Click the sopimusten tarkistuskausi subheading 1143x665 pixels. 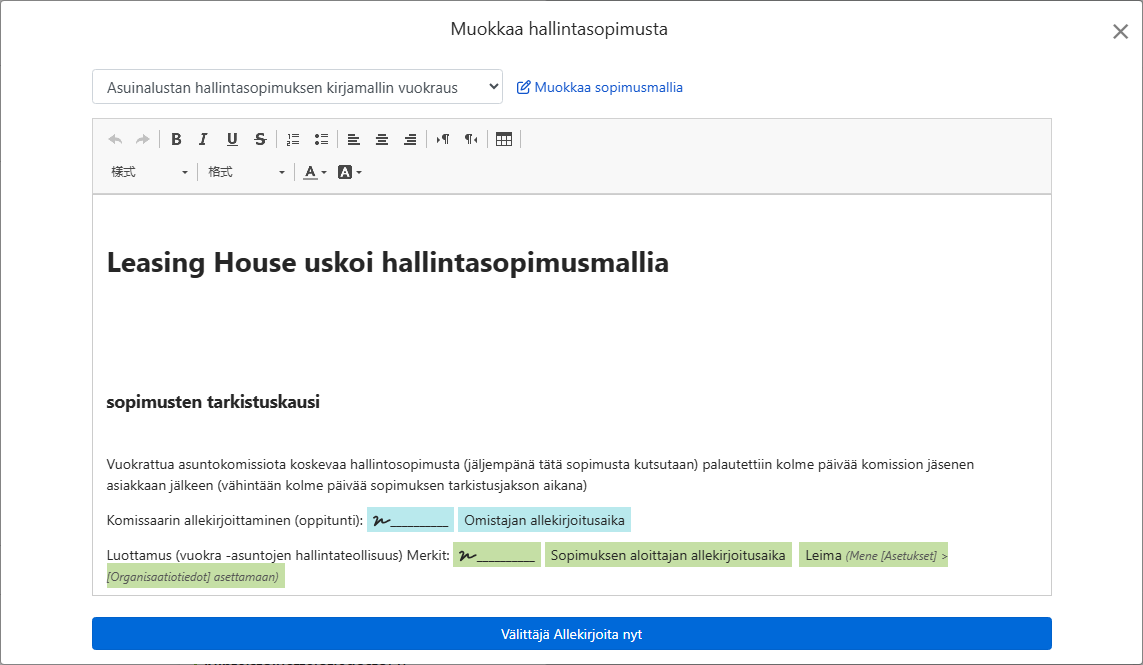(213, 402)
